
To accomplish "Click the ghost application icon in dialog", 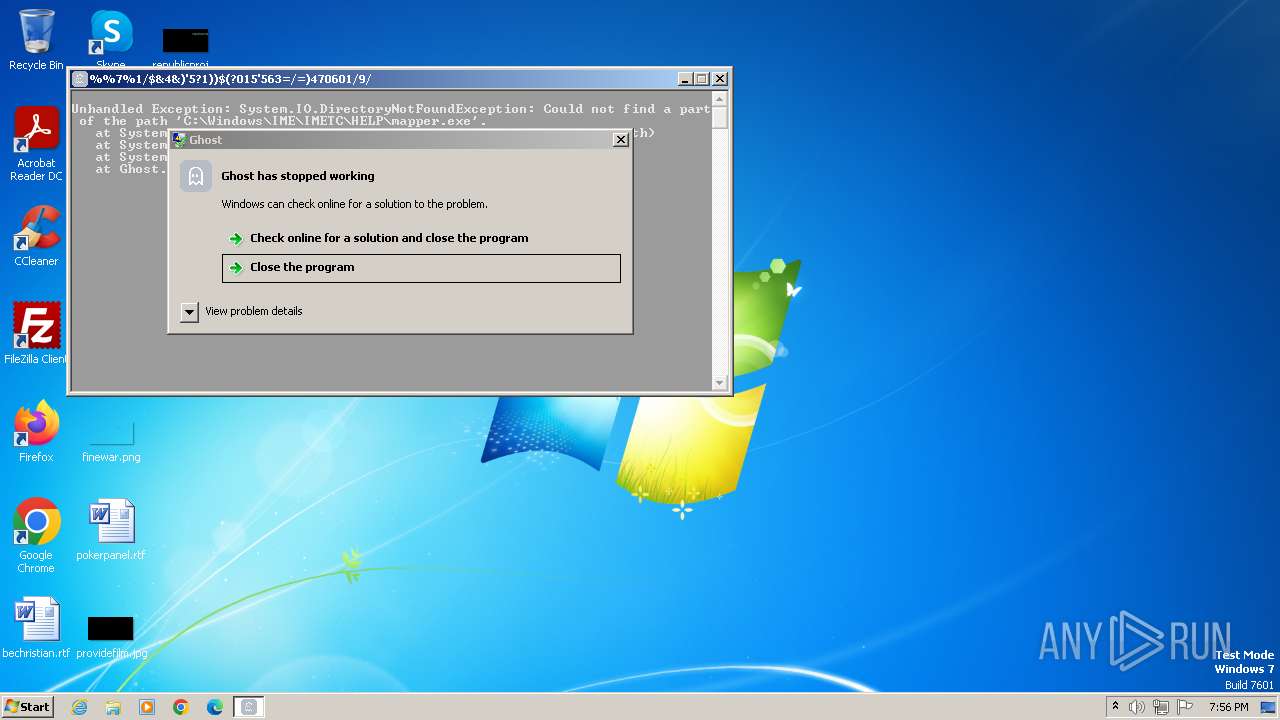I will pyautogui.click(x=196, y=177).
